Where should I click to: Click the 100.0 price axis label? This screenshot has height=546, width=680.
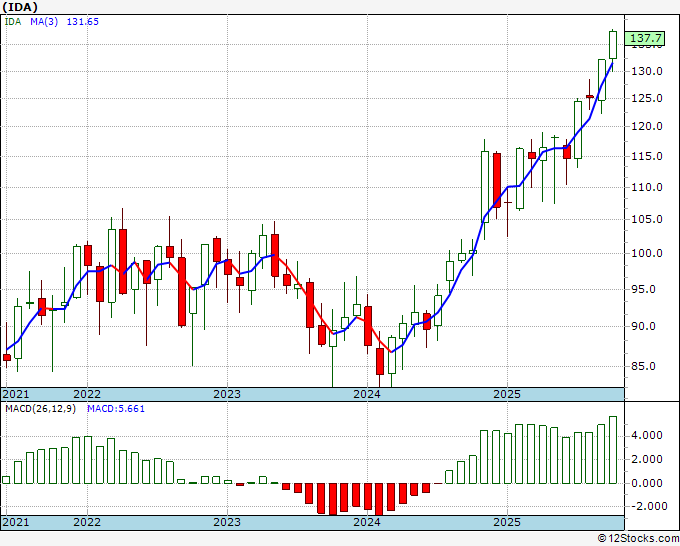[x=647, y=253]
